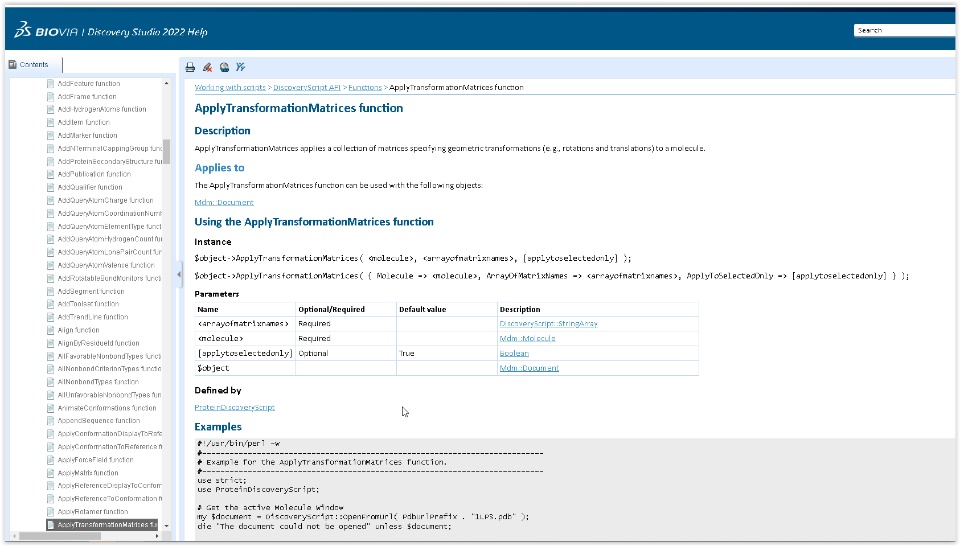Open AddFrame function topic
Screen dimensions: 960x546
point(86,97)
